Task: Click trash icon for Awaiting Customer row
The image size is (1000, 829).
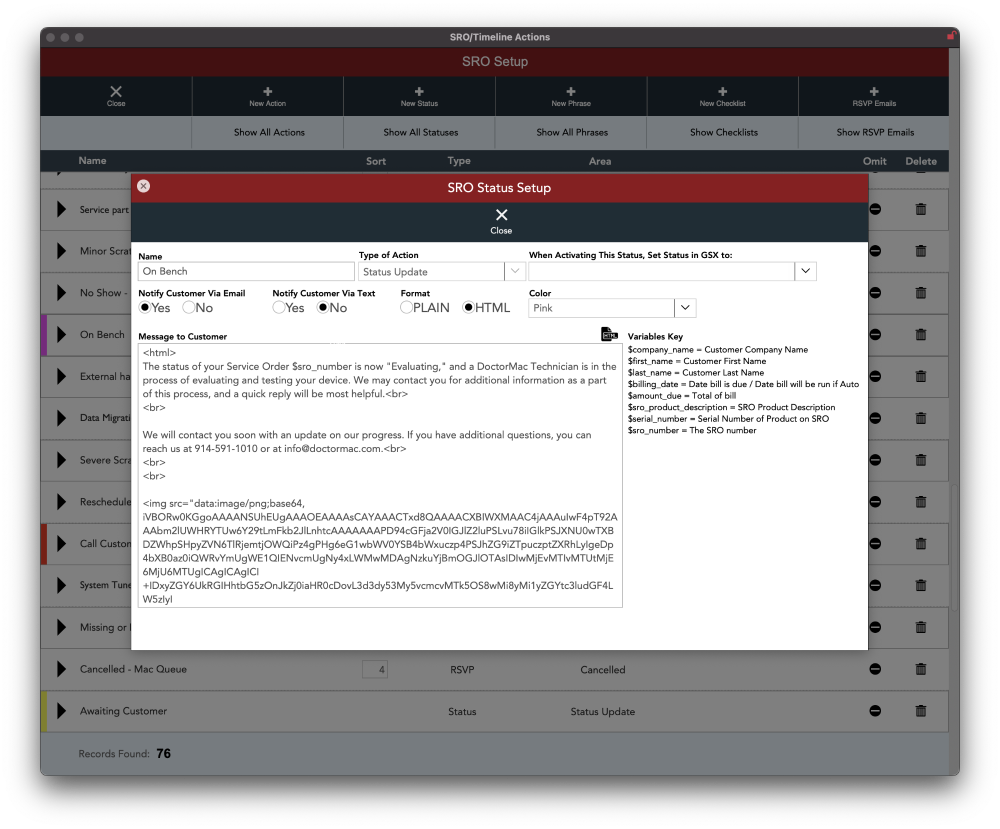Action: 921,711
